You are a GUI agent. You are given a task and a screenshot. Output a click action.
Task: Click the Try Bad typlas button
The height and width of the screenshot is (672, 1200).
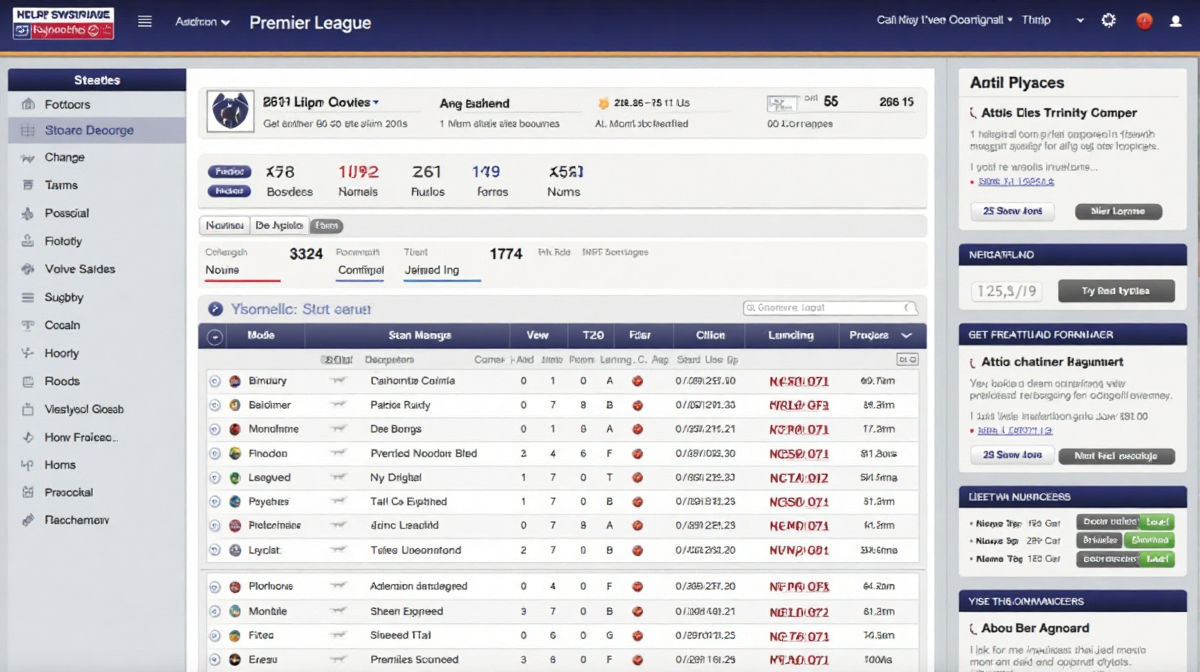[x=1116, y=292]
